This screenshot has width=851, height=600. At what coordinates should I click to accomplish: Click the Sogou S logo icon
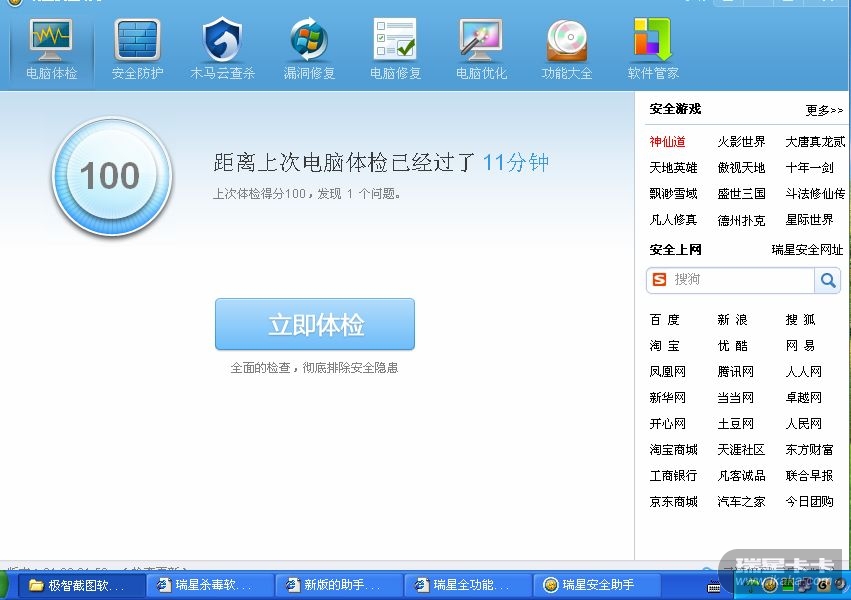point(659,279)
